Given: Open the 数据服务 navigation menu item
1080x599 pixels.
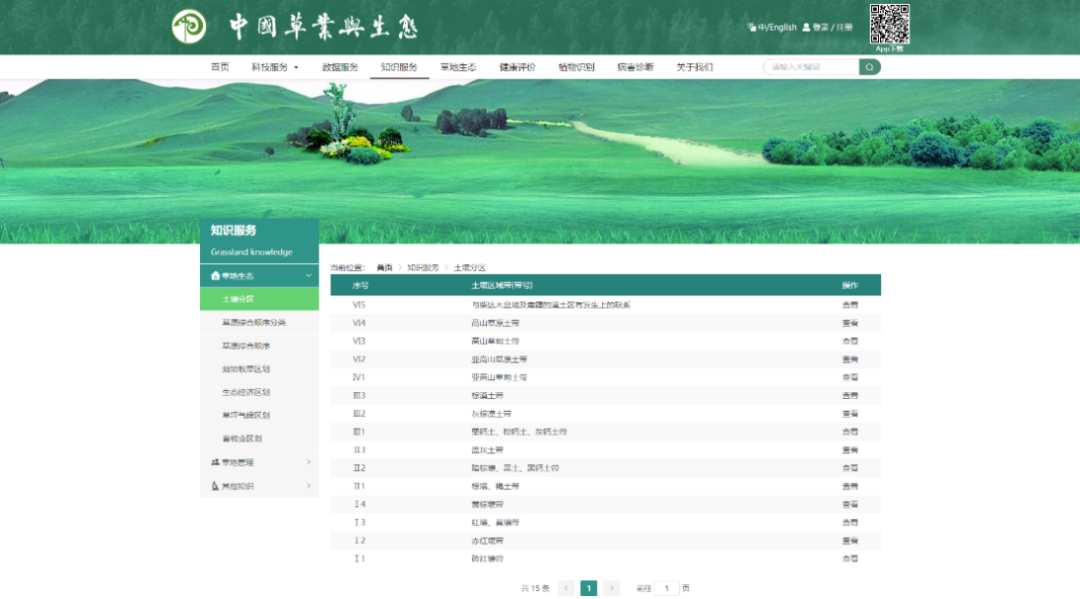Looking at the screenshot, I should [x=340, y=67].
